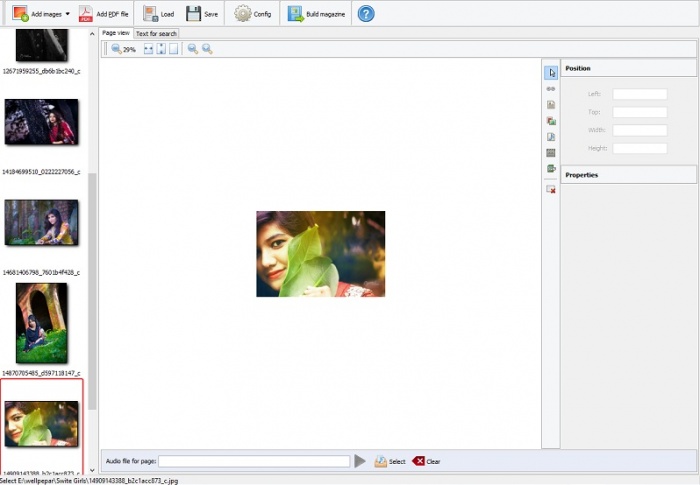Select thumbnail 14184699510_0222227056_c
The height and width of the screenshot is (485, 700).
pyautogui.click(x=41, y=122)
